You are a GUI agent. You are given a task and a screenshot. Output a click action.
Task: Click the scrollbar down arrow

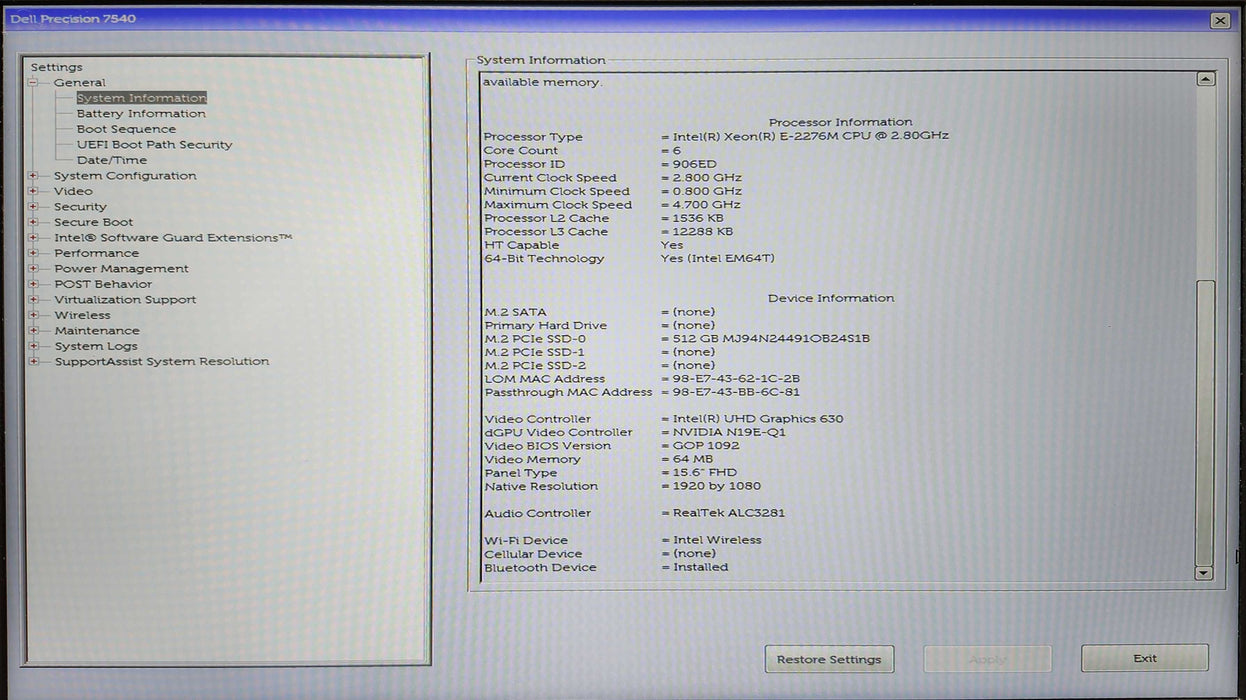tap(1203, 574)
